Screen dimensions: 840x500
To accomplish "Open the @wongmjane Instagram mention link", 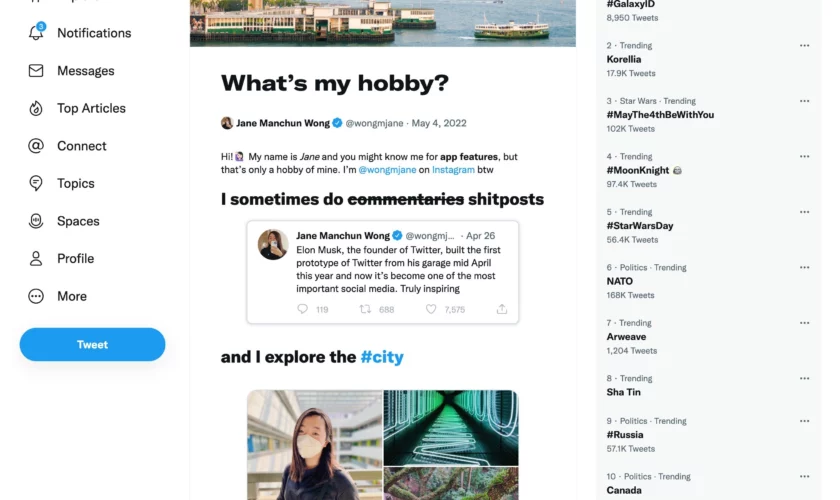I will [x=393, y=170].
